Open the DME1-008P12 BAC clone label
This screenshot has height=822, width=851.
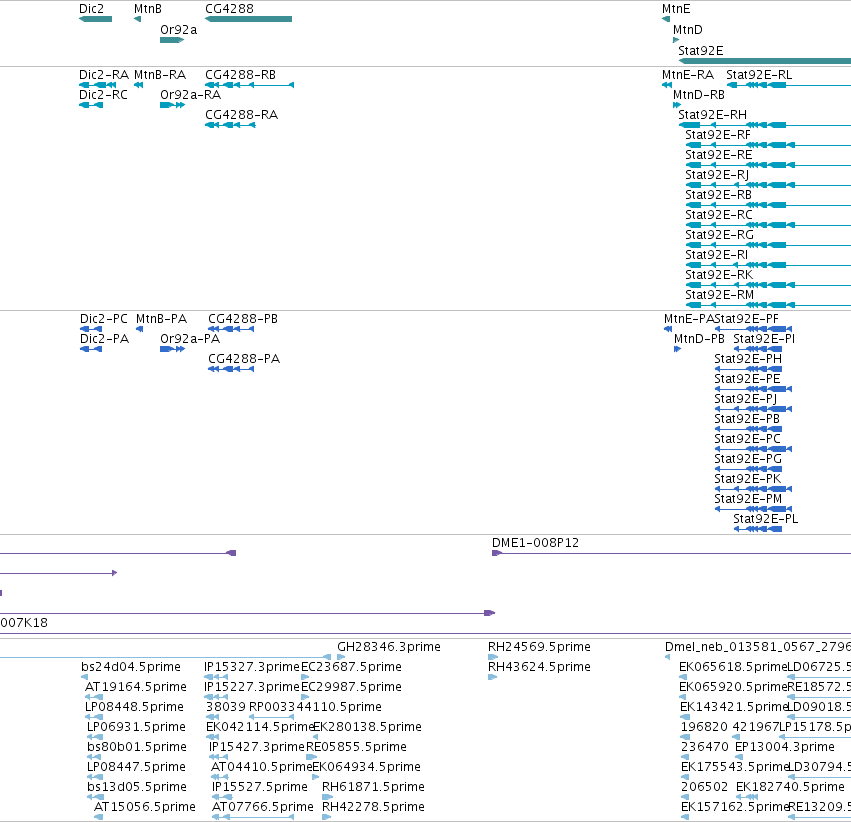(x=535, y=543)
